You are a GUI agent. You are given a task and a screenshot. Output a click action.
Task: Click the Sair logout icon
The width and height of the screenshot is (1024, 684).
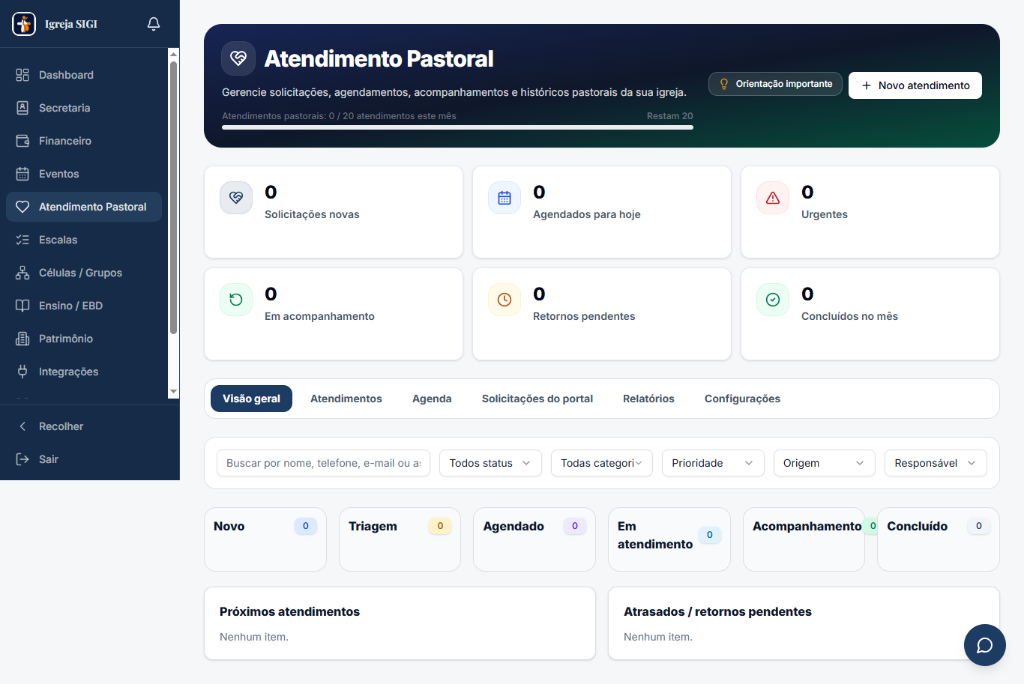click(x=22, y=459)
